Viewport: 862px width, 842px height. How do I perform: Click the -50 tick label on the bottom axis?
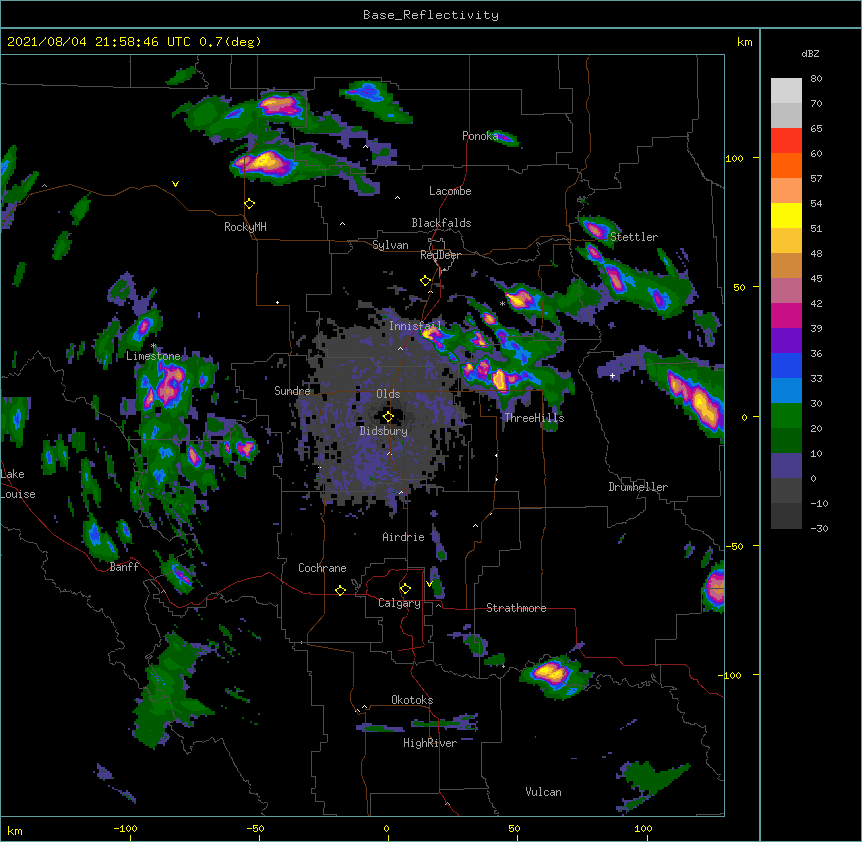255,828
